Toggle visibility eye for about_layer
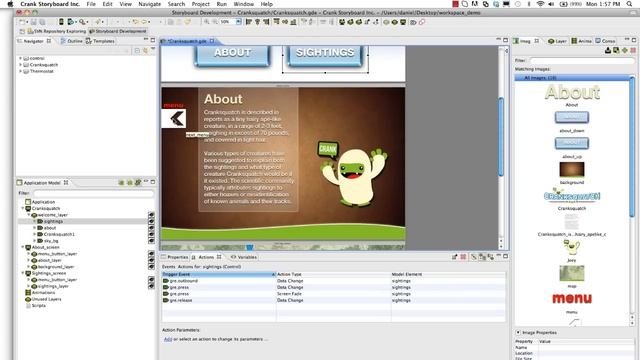Viewport: 640px width, 360px height. [x=151, y=260]
